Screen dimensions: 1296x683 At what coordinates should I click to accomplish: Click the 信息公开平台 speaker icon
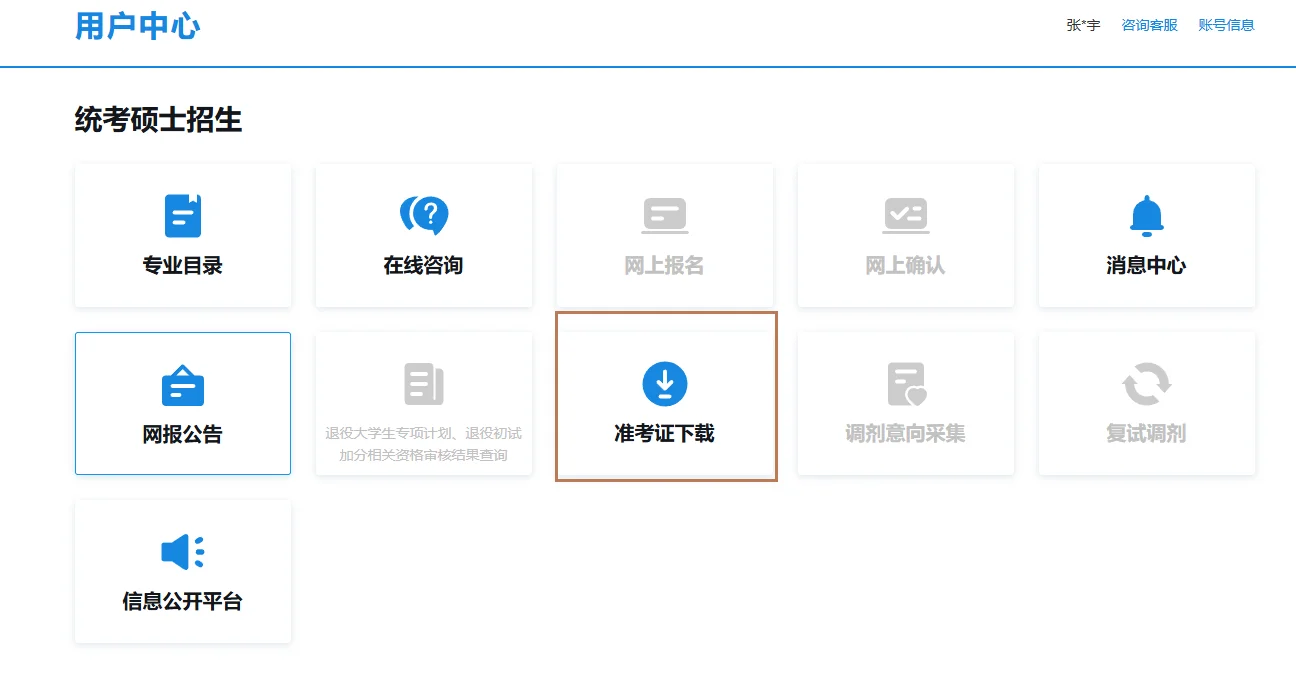182,549
